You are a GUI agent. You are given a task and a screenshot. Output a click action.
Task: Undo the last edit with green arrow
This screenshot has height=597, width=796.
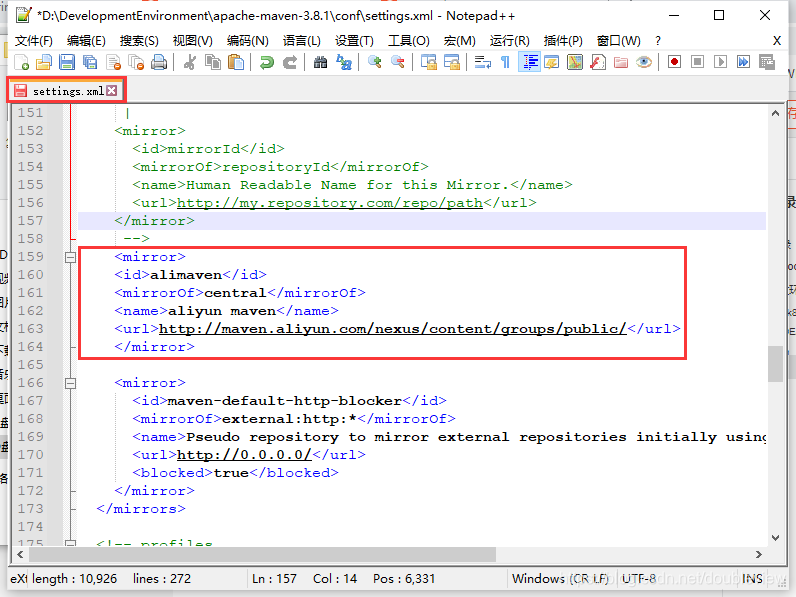coord(267,62)
